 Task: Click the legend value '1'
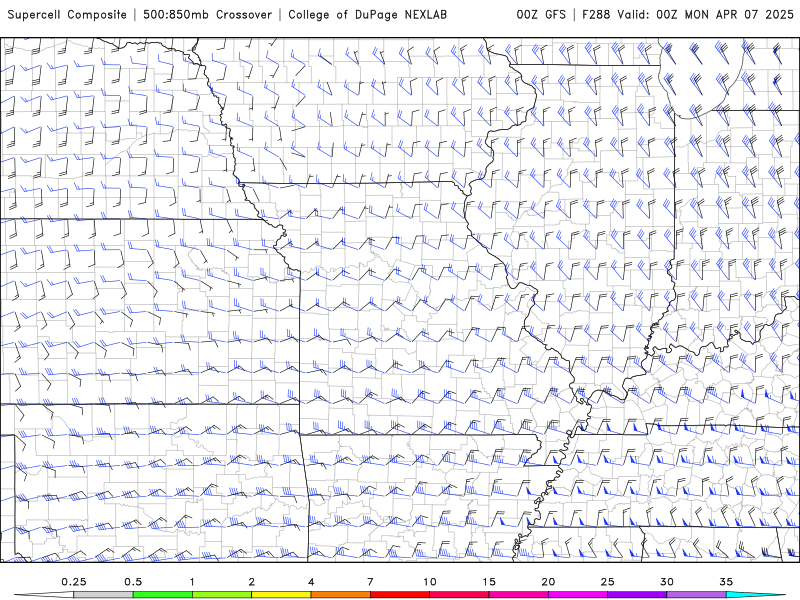pyautogui.click(x=192, y=582)
